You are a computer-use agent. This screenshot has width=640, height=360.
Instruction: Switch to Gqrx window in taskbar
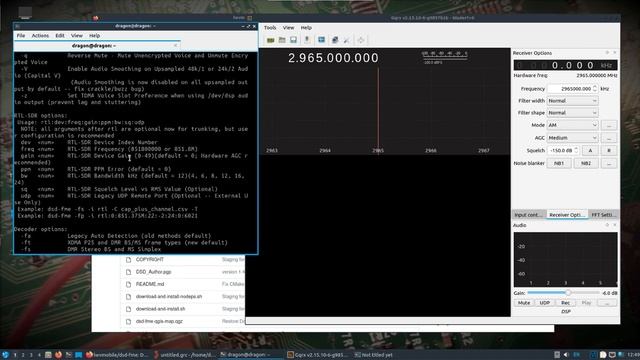coord(317,355)
